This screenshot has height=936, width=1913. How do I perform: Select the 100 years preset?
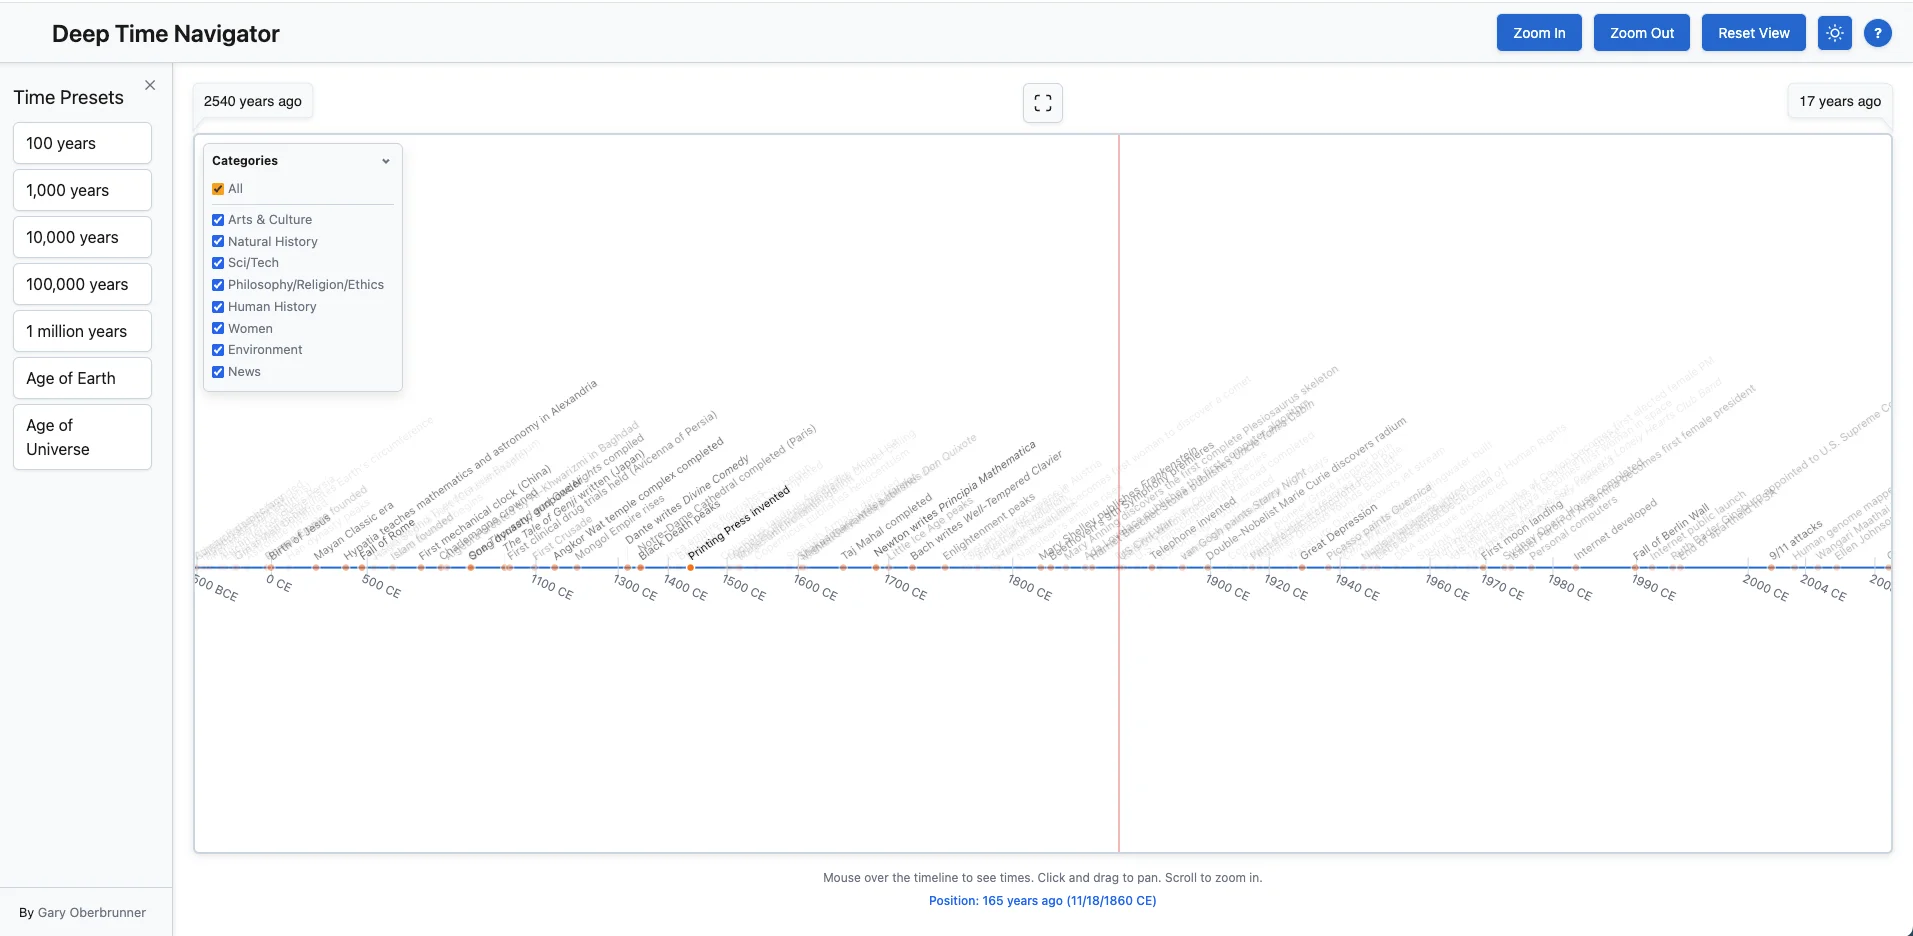pos(82,143)
